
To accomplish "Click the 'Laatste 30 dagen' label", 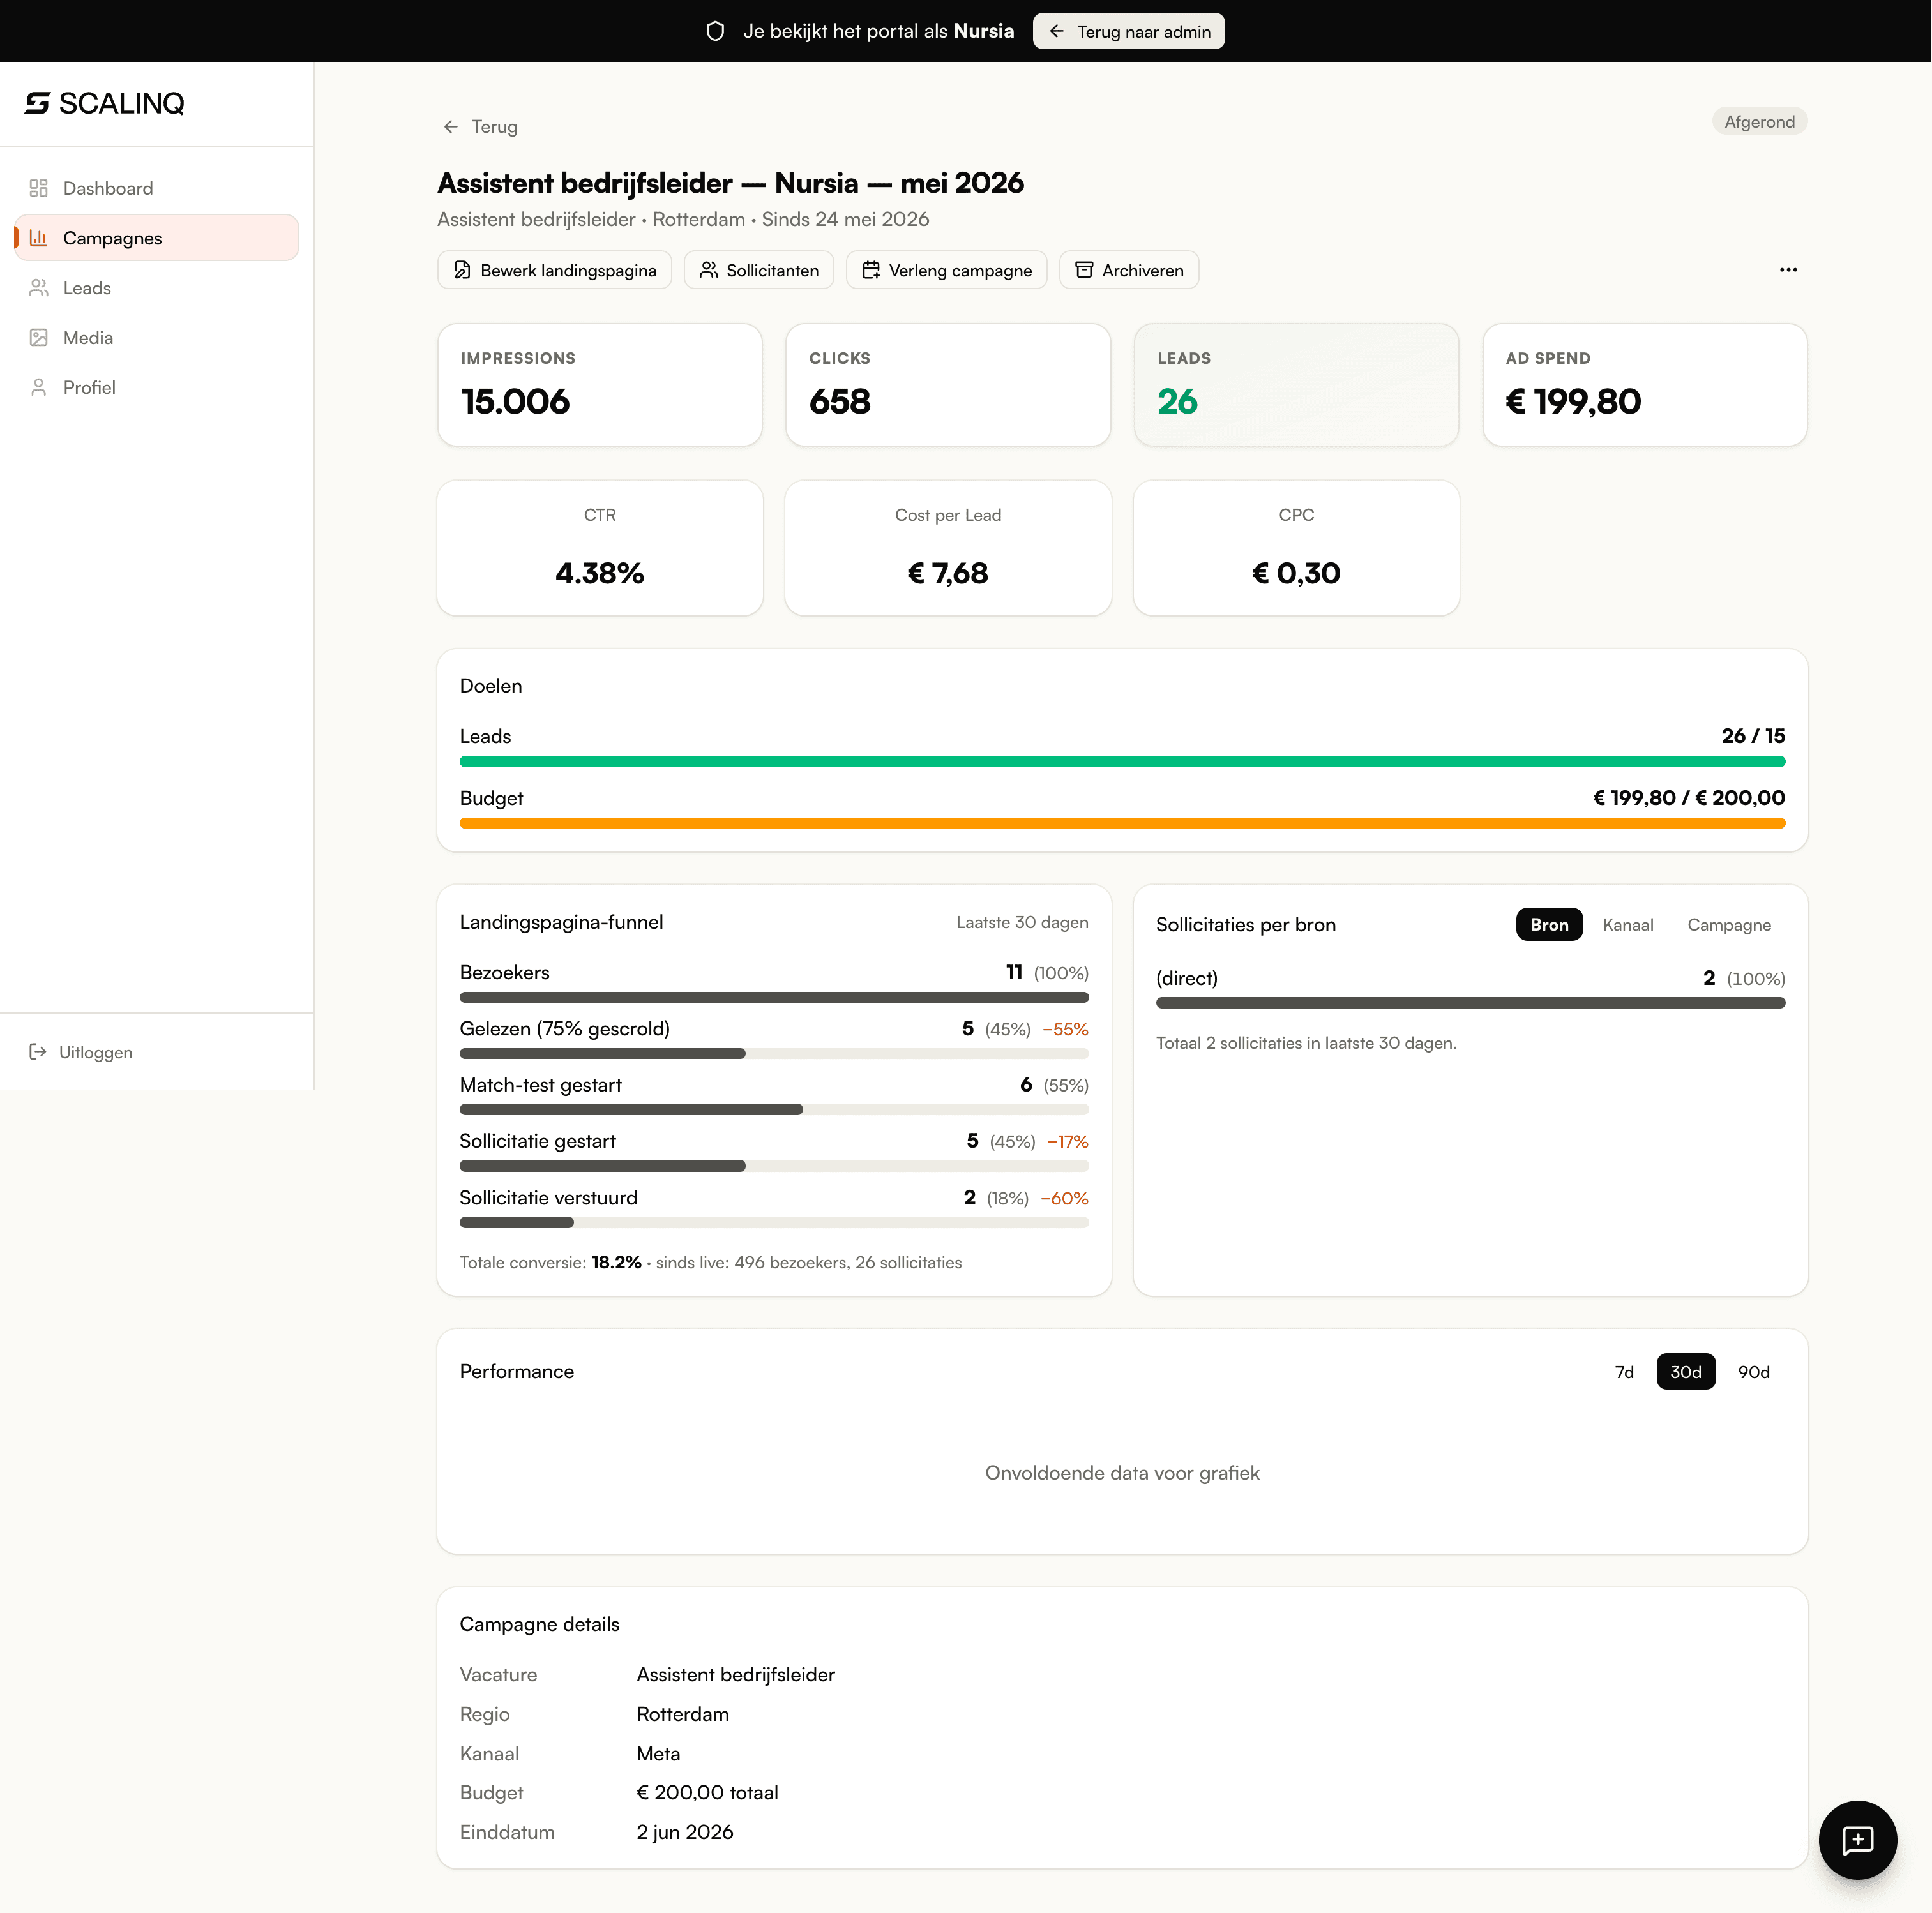I will [x=1022, y=923].
